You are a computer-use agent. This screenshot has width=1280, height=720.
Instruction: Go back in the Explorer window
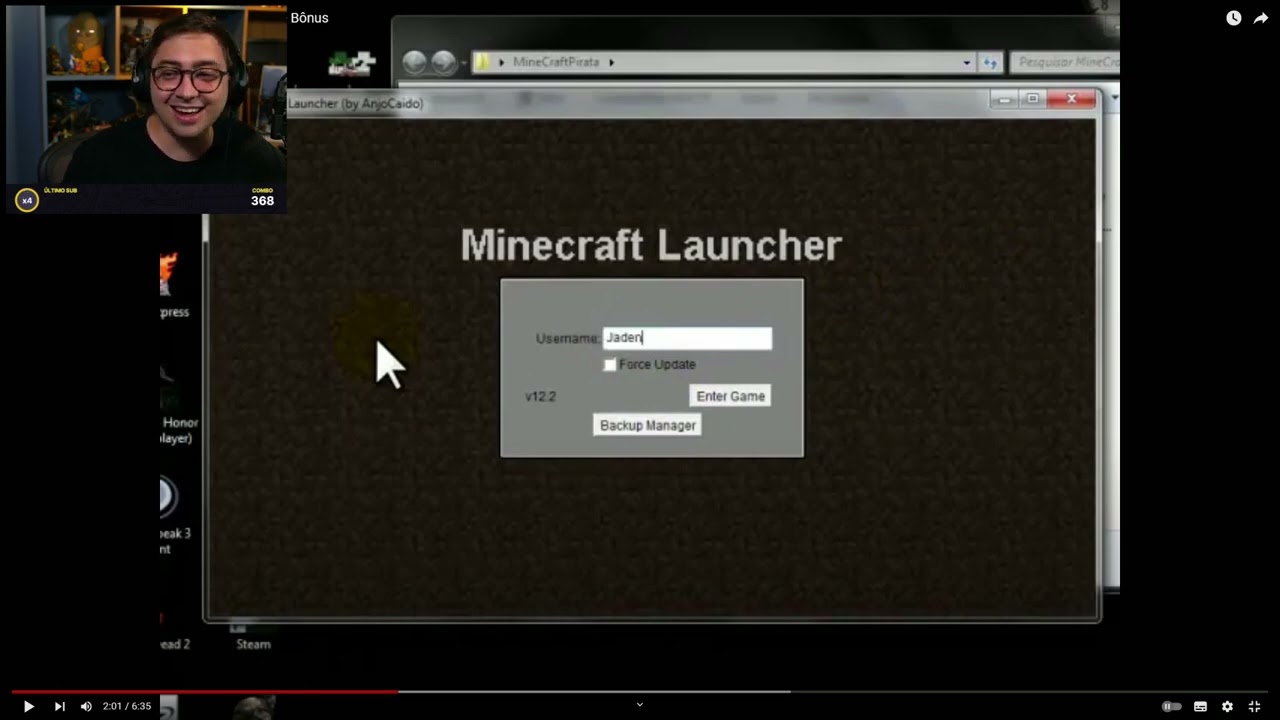pos(414,62)
